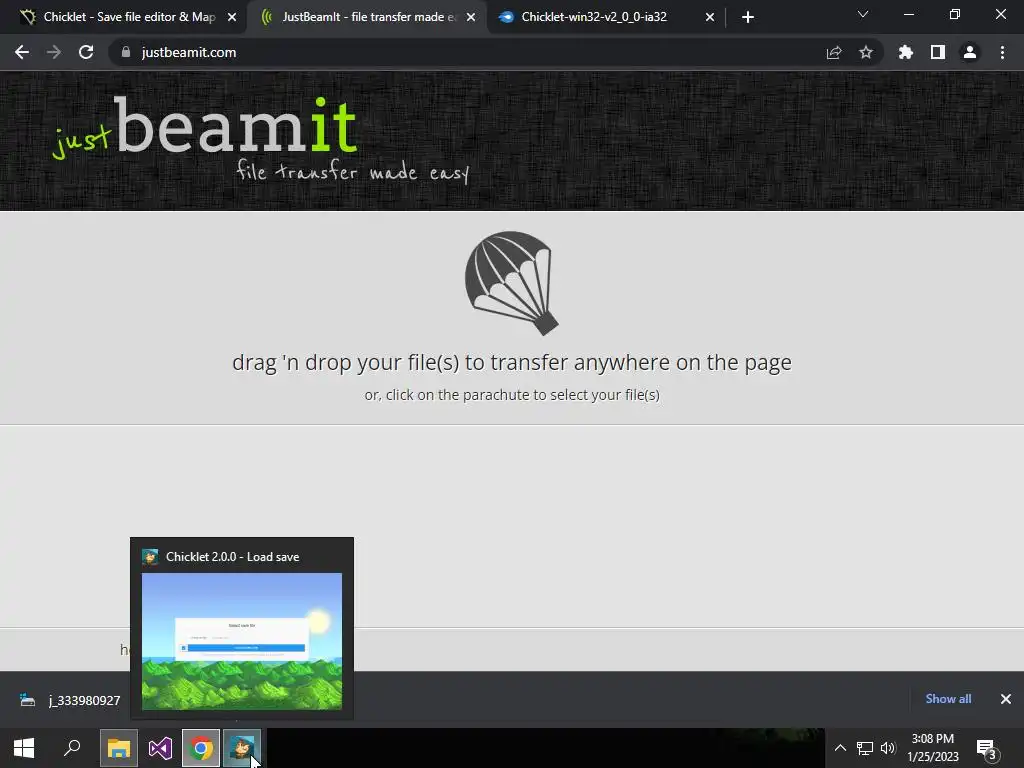
Task: Open Visual Studio from taskbar
Action: point(160,748)
